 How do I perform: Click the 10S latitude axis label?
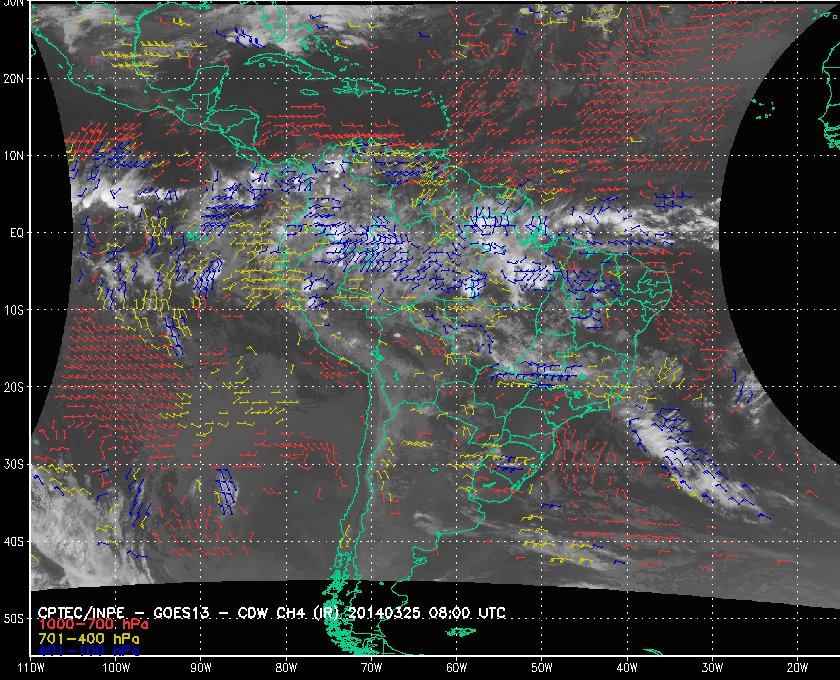13,310
